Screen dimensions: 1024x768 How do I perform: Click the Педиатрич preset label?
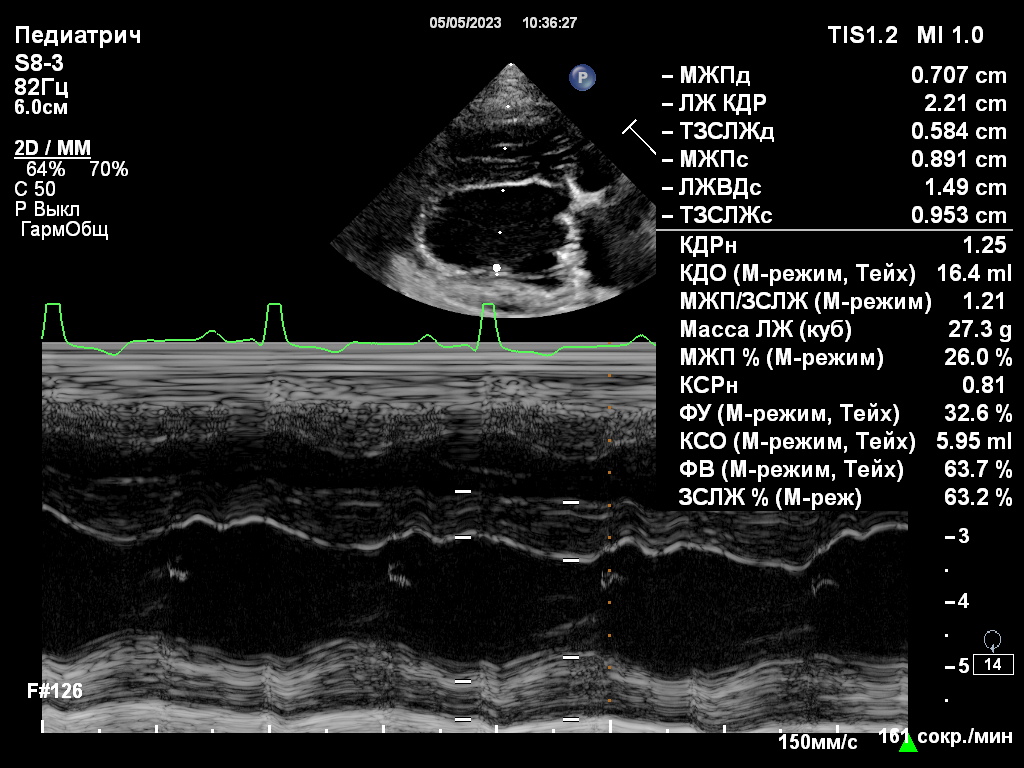pyautogui.click(x=78, y=36)
